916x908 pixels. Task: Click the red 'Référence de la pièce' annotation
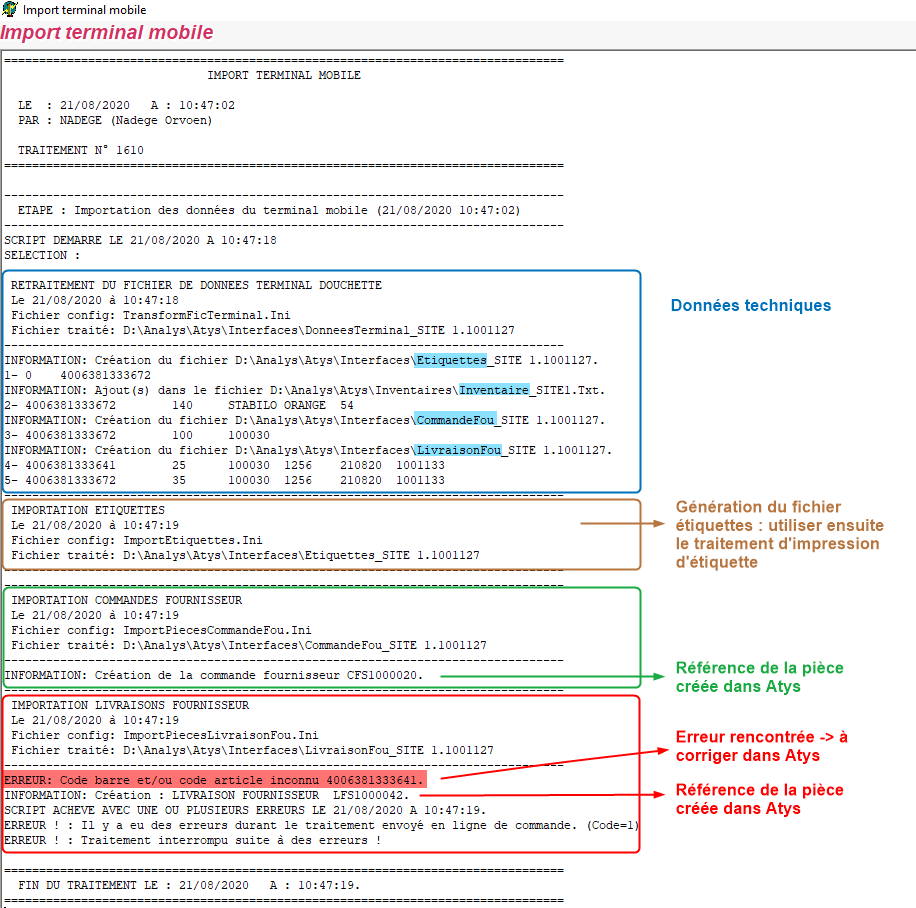pos(759,798)
